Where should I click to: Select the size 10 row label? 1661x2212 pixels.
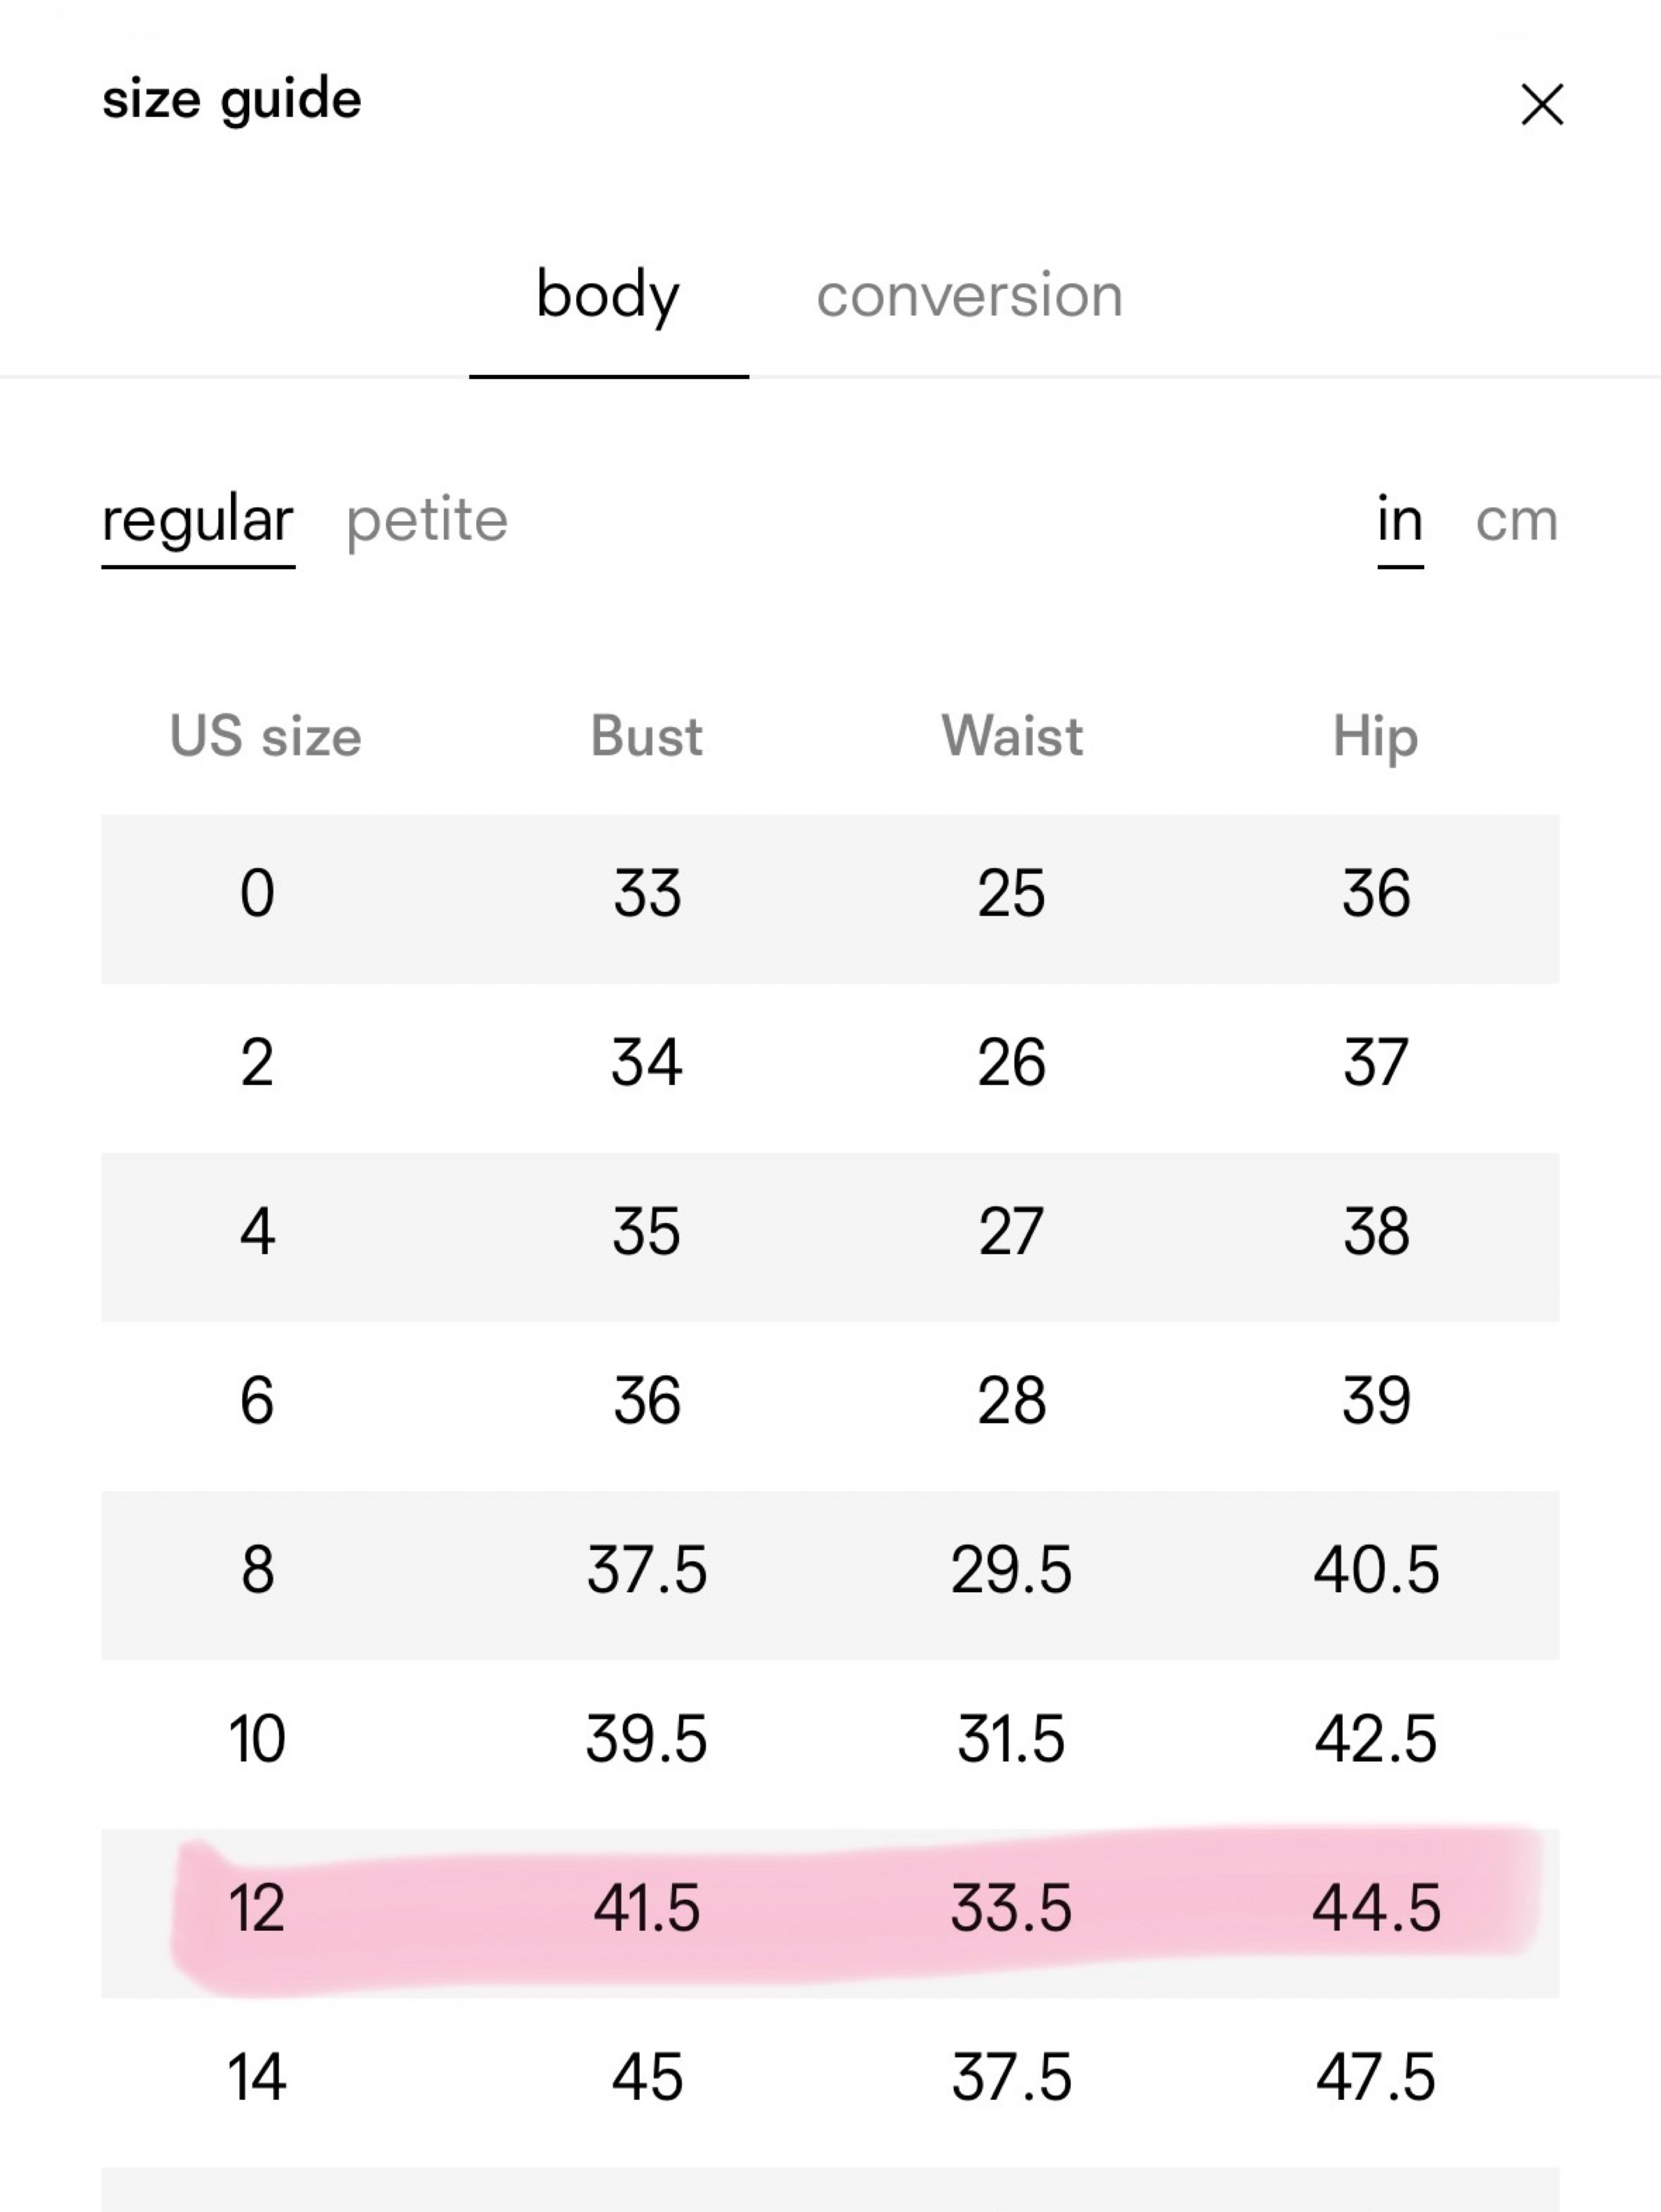pyautogui.click(x=257, y=1738)
